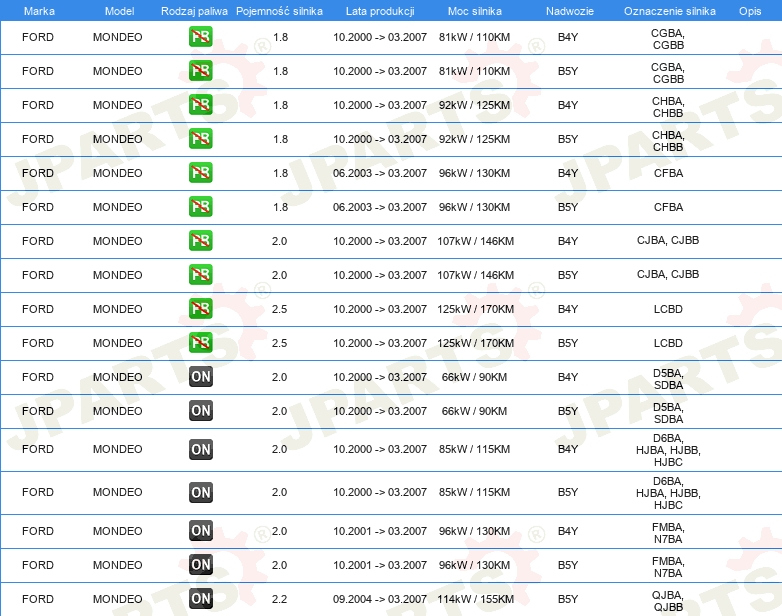Image resolution: width=782 pixels, height=616 pixels.
Task: Click petrol fuel icon in 107kW B5Y row
Action: click(x=200, y=274)
